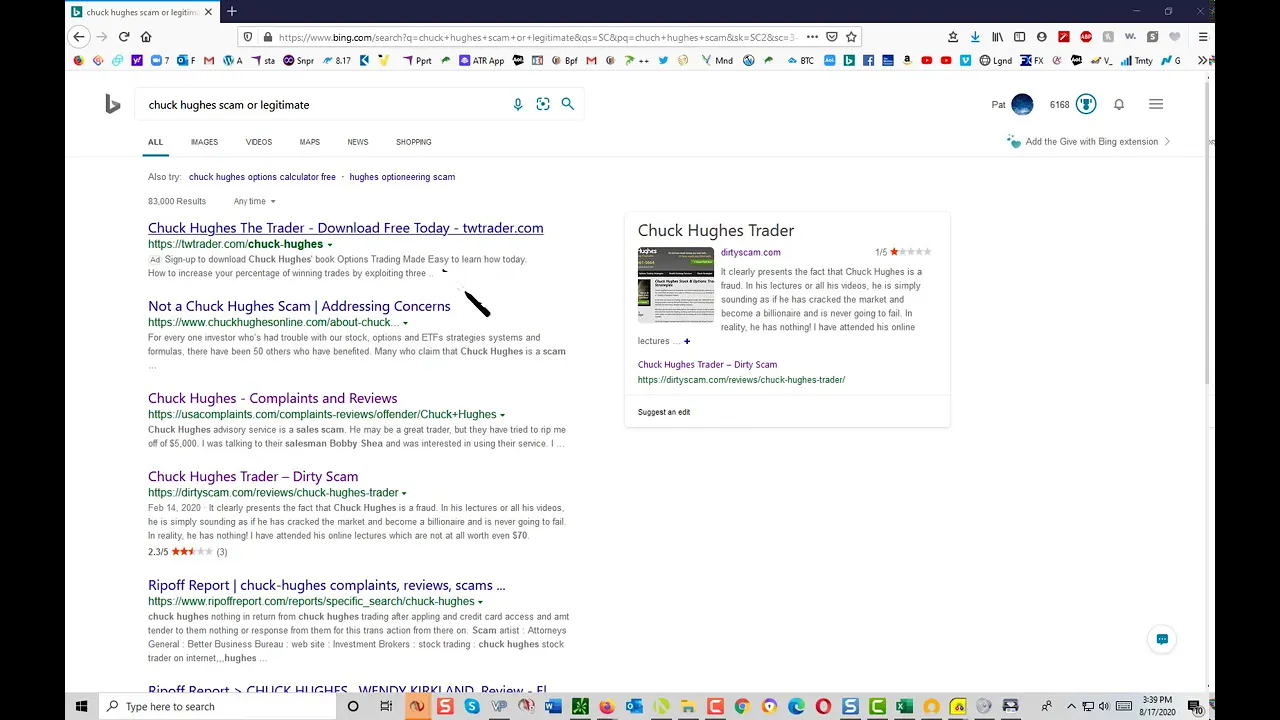Screen dimensions: 1280x720
Task: Open Microsoft Rewards medal icon
Action: (1086, 104)
